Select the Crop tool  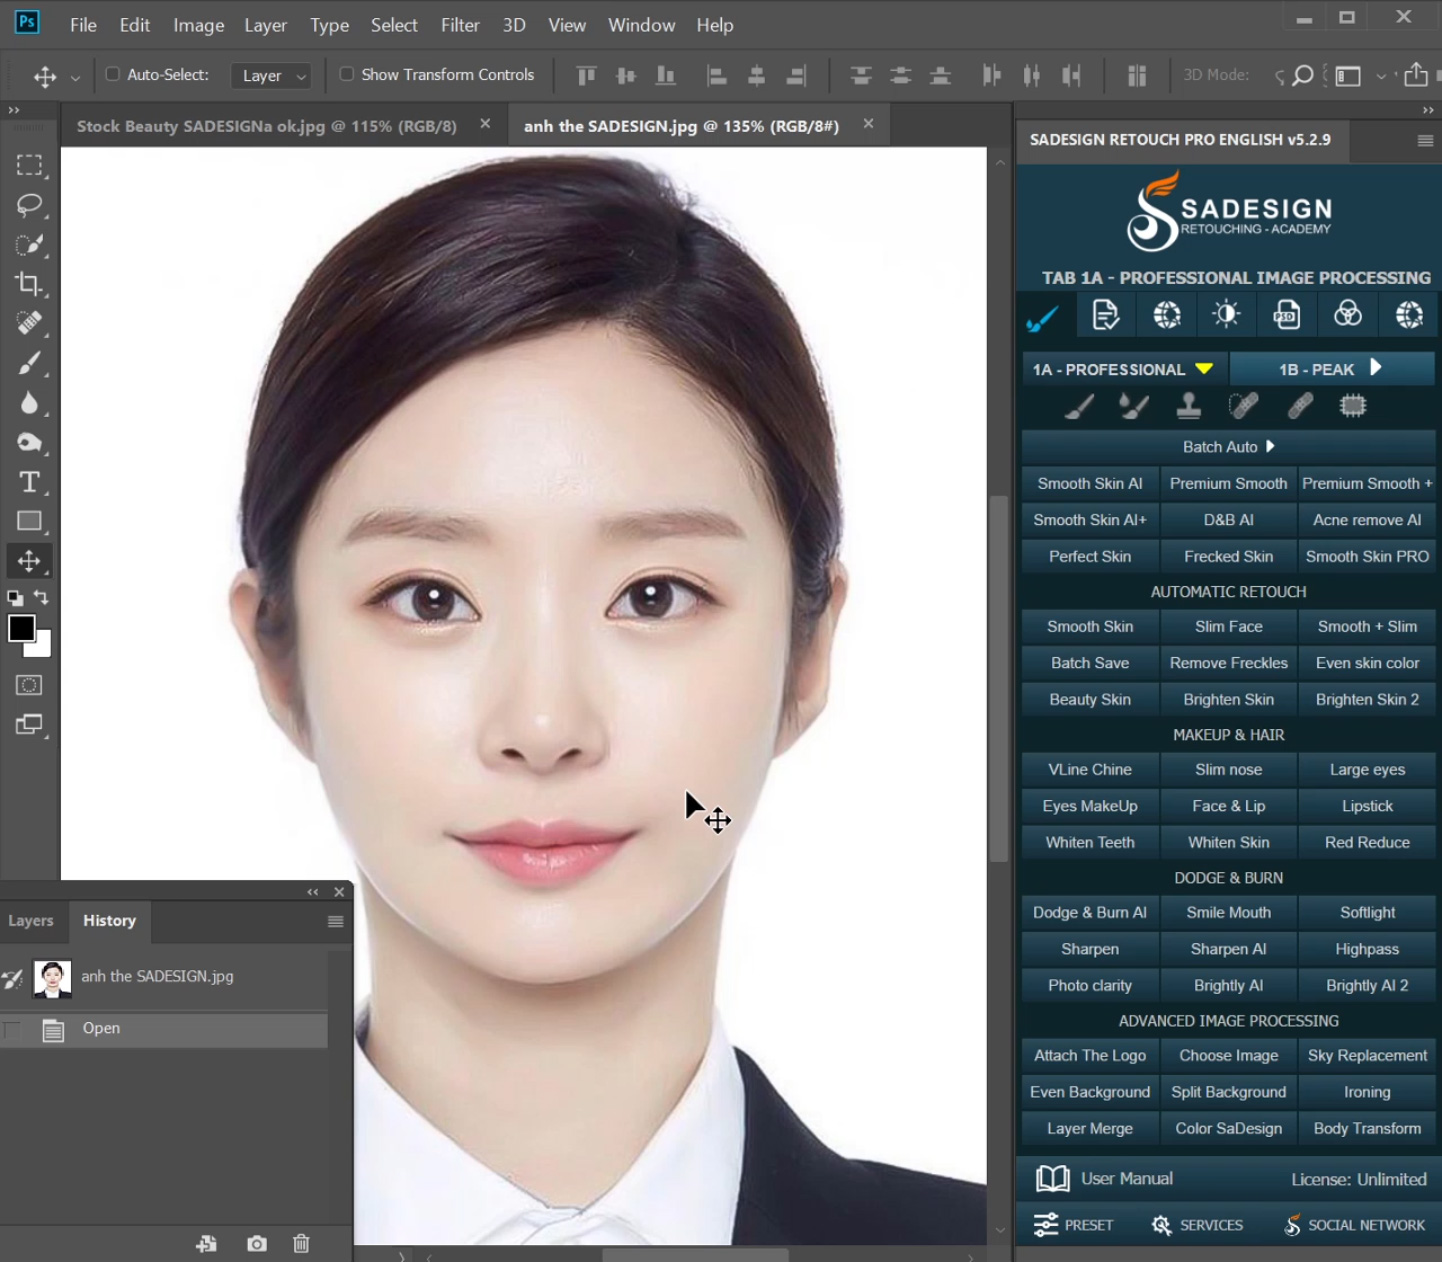click(x=29, y=284)
